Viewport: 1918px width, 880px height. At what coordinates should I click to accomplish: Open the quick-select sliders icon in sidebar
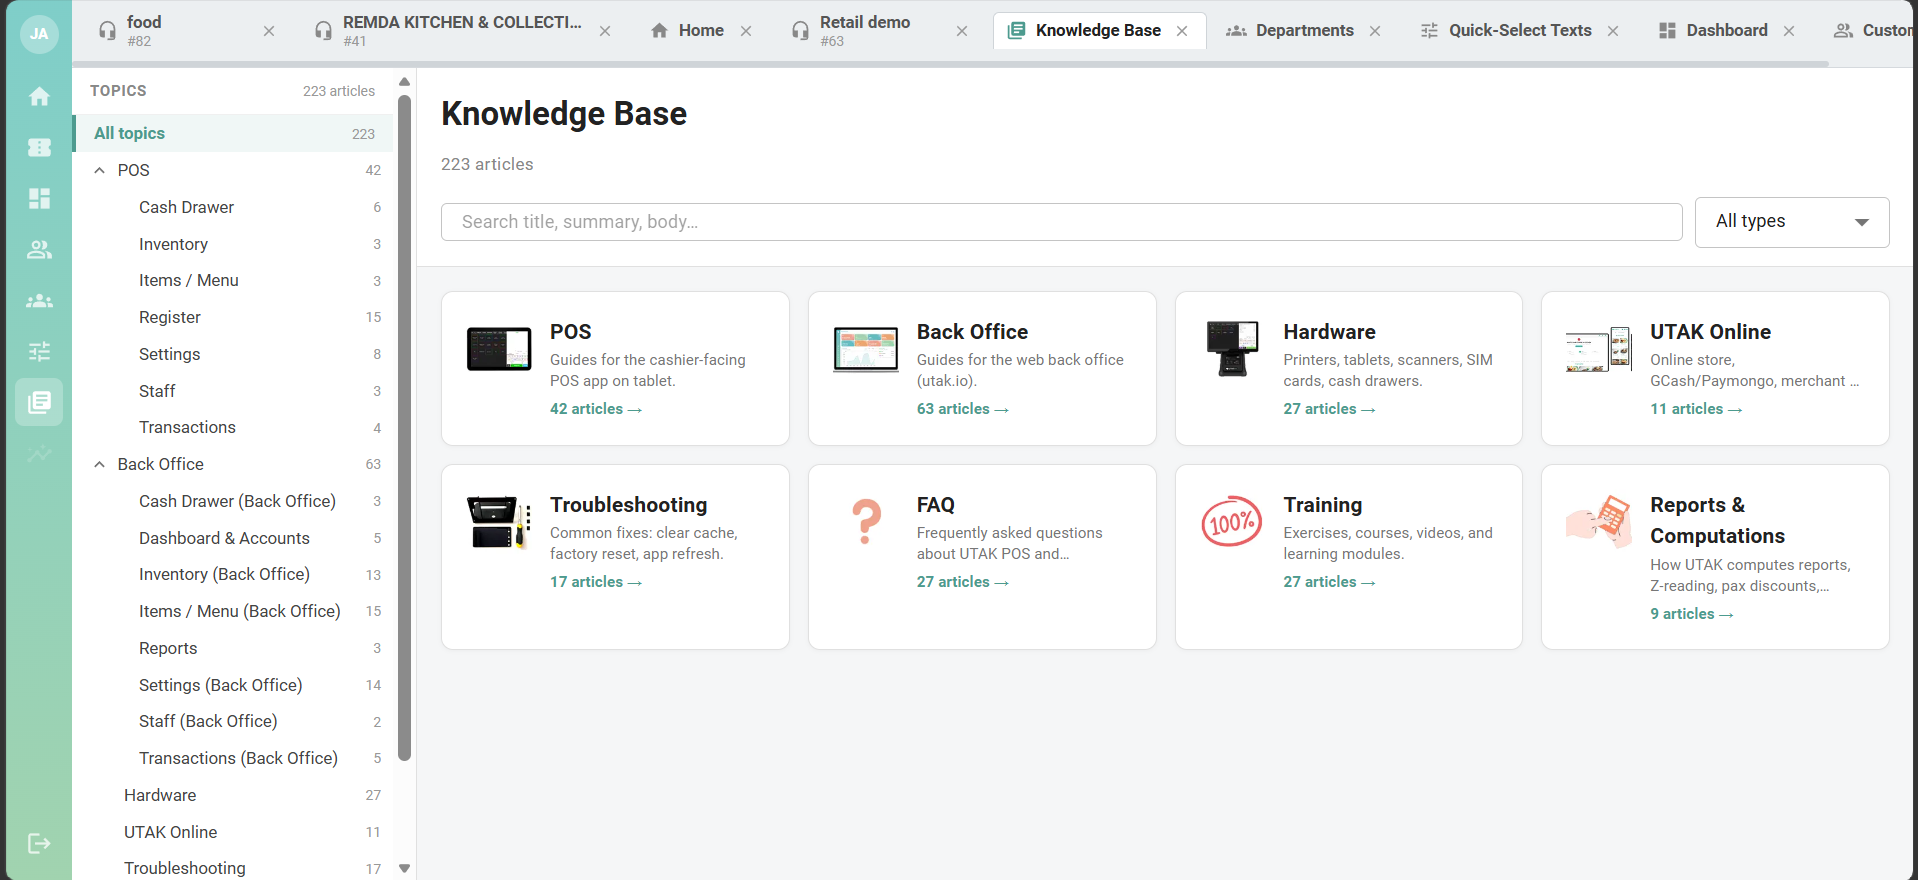click(x=39, y=351)
